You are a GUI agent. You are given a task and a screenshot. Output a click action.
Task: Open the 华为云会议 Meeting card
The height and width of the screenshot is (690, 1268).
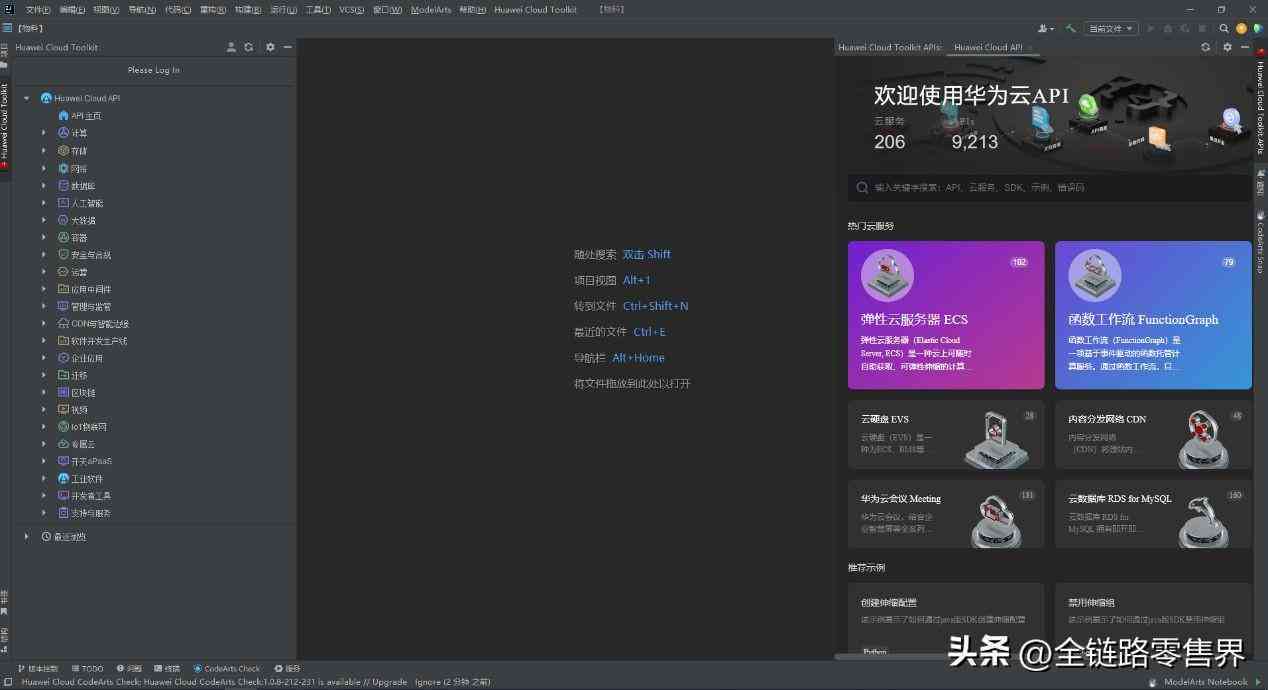(946, 514)
